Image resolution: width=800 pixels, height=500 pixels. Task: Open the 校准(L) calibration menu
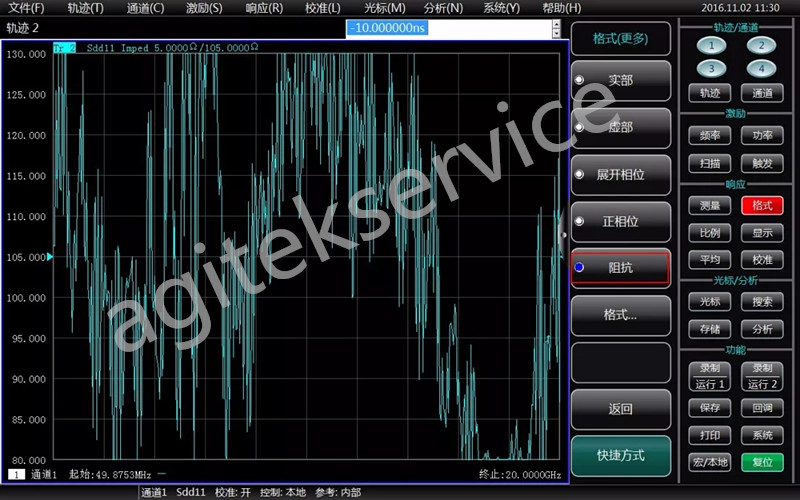(x=322, y=8)
